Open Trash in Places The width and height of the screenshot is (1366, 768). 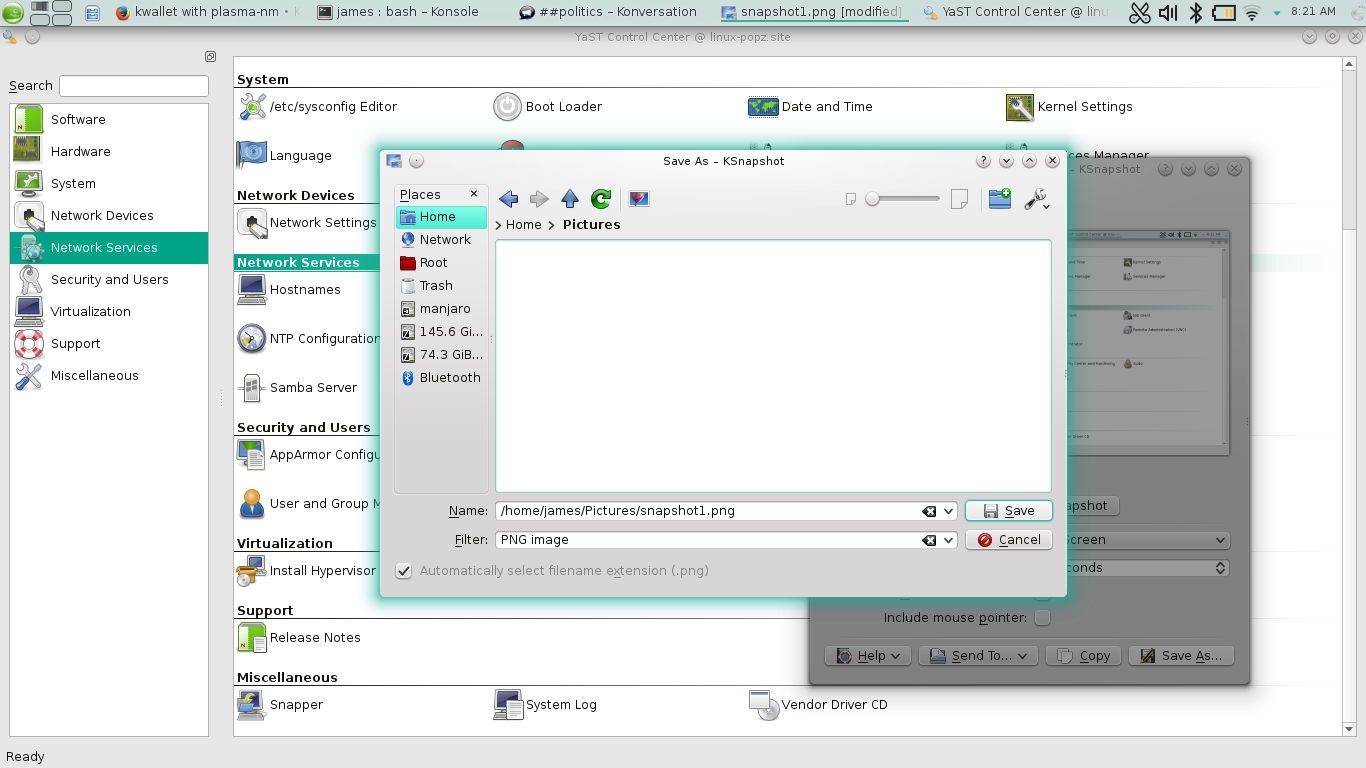[441, 286]
